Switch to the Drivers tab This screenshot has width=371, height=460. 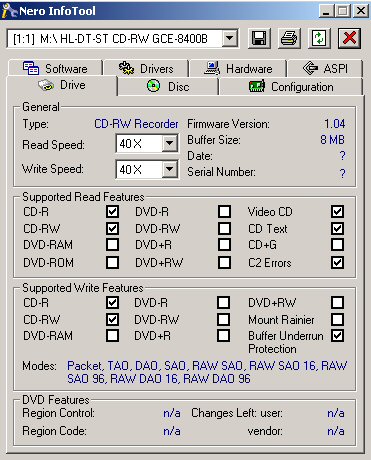pyautogui.click(x=146, y=69)
